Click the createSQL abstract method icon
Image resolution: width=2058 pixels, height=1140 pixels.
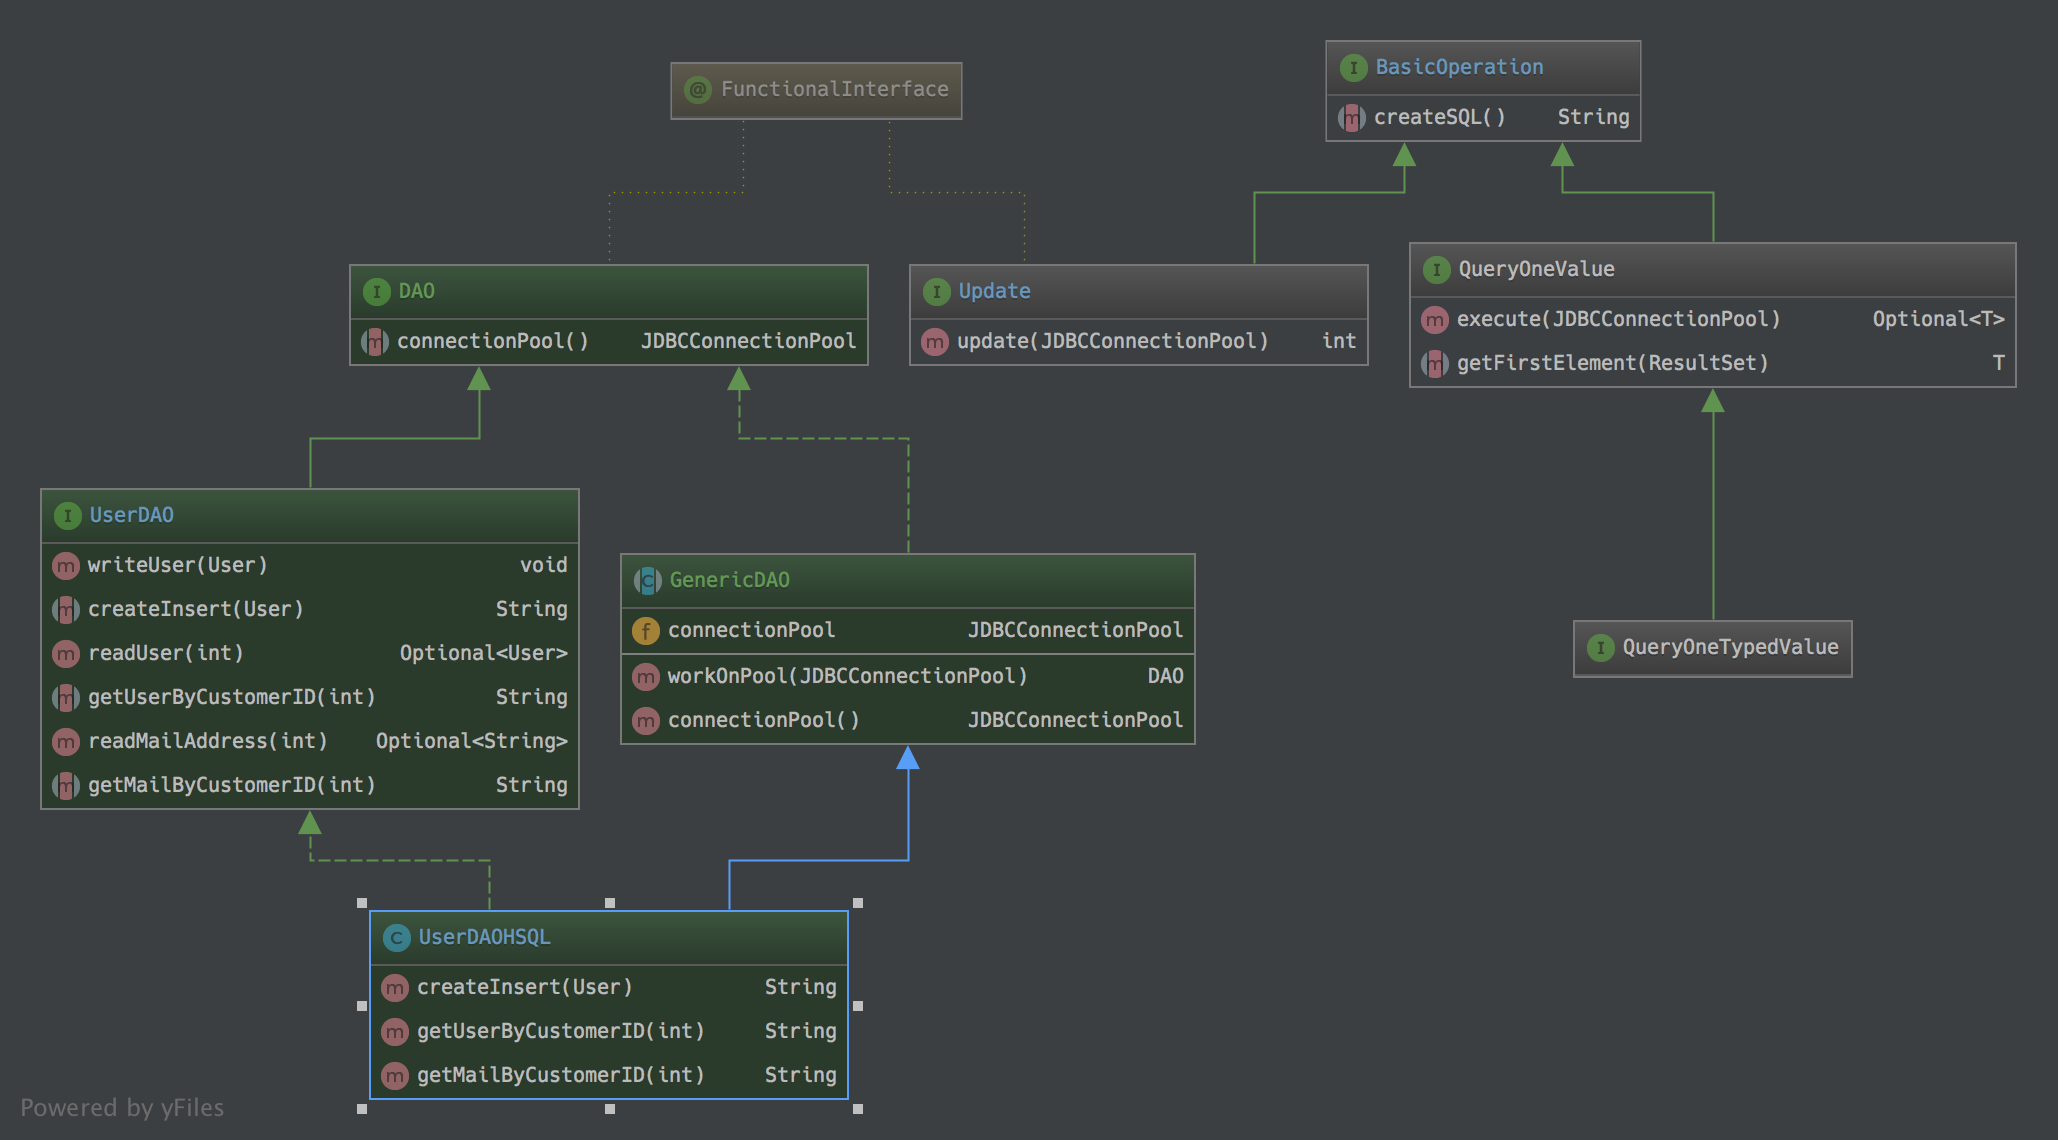click(1351, 118)
